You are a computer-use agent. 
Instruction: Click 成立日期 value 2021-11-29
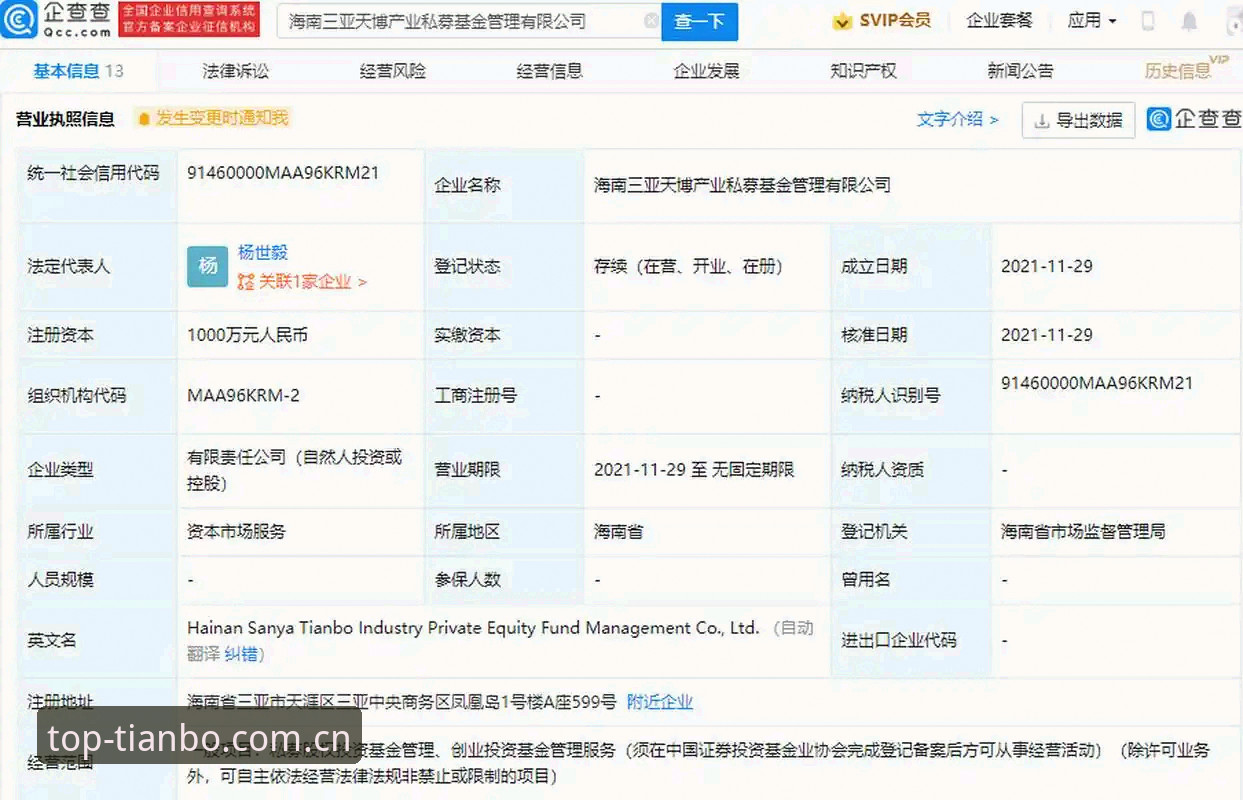pos(1047,266)
